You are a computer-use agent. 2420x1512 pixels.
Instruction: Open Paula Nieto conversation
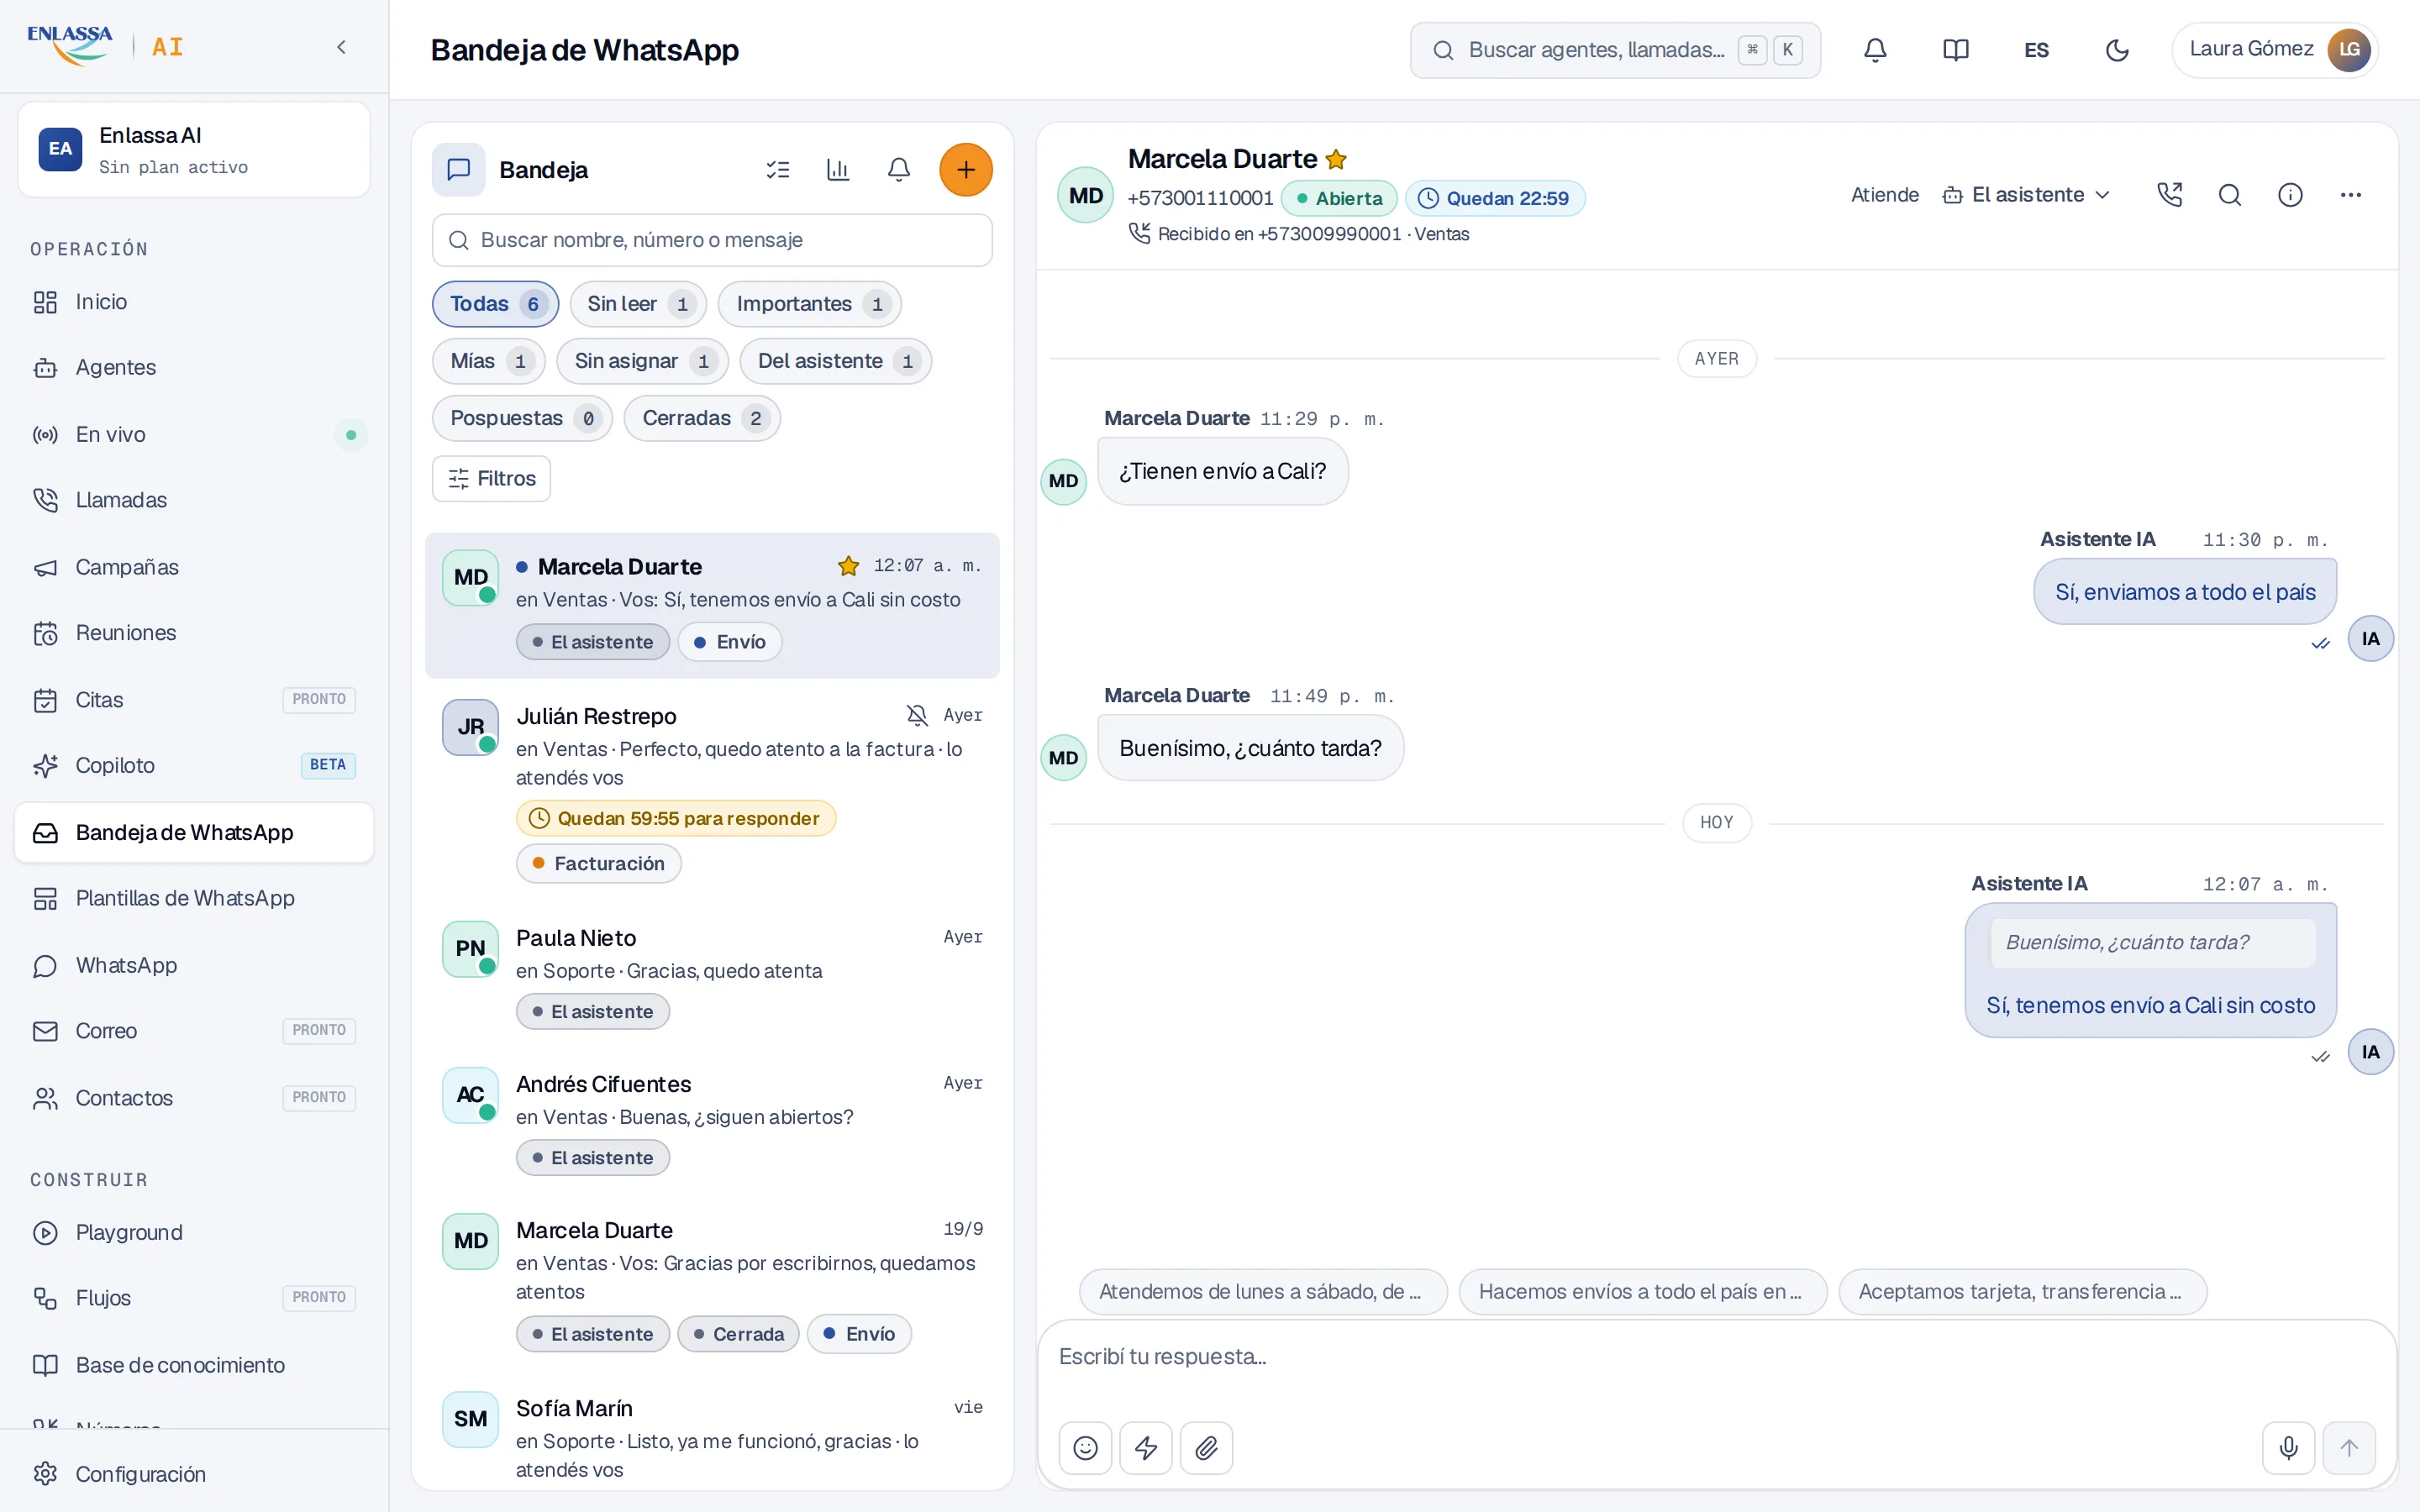pos(712,975)
